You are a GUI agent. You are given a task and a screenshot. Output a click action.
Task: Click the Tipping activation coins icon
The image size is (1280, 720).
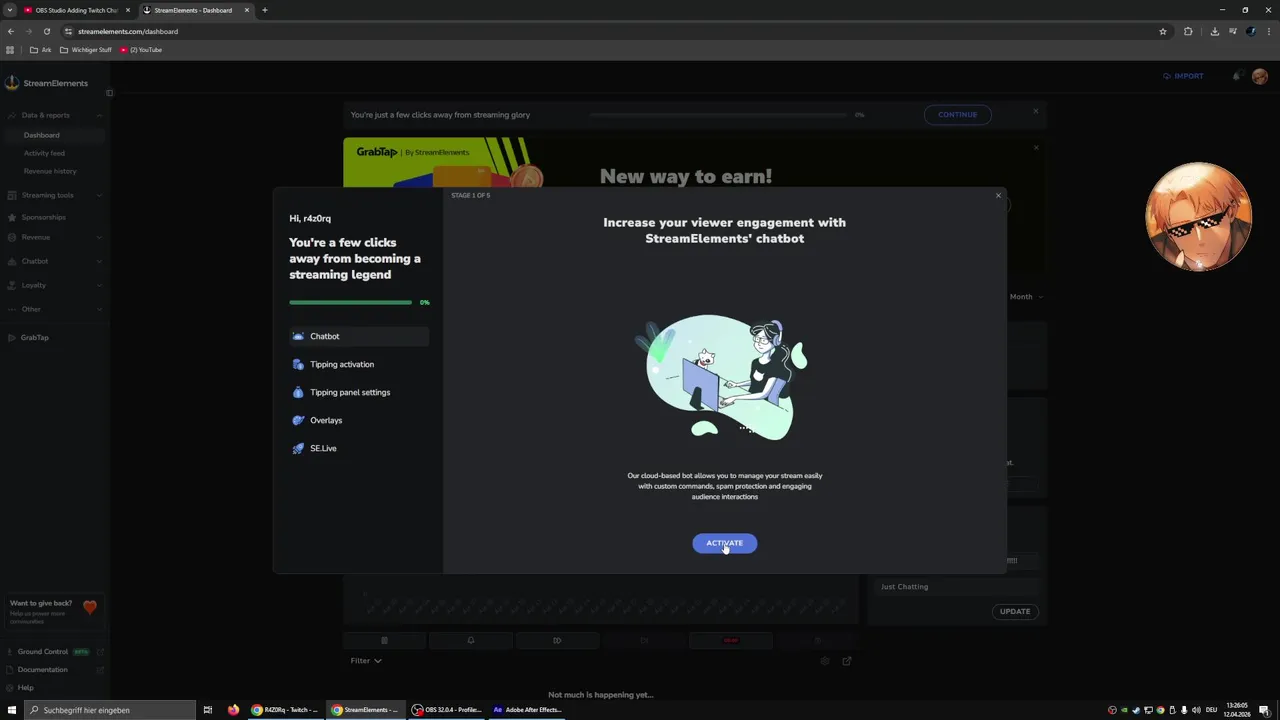298,364
